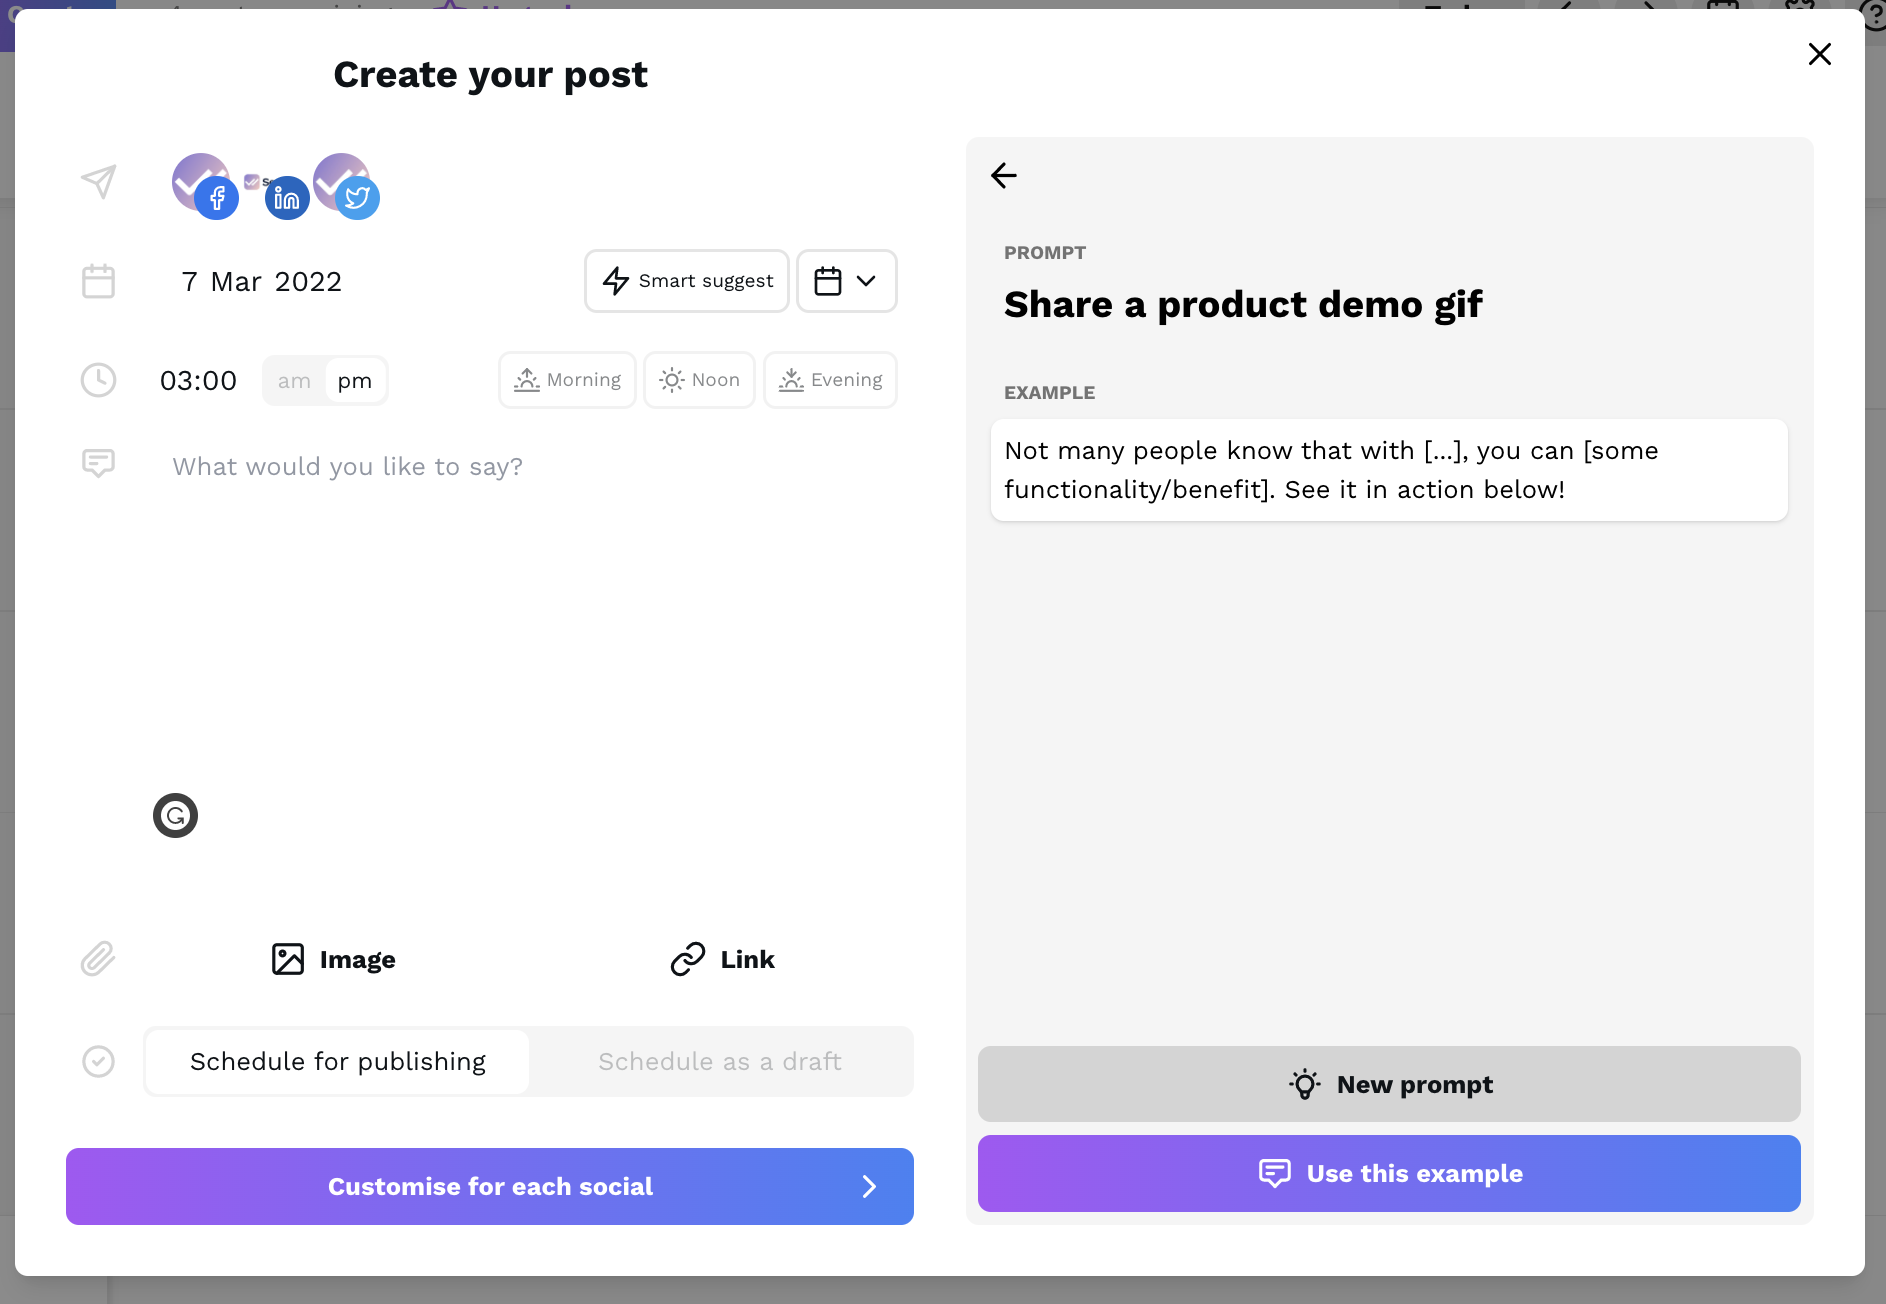Switch time to pm
The image size is (1886, 1304).
(x=355, y=381)
